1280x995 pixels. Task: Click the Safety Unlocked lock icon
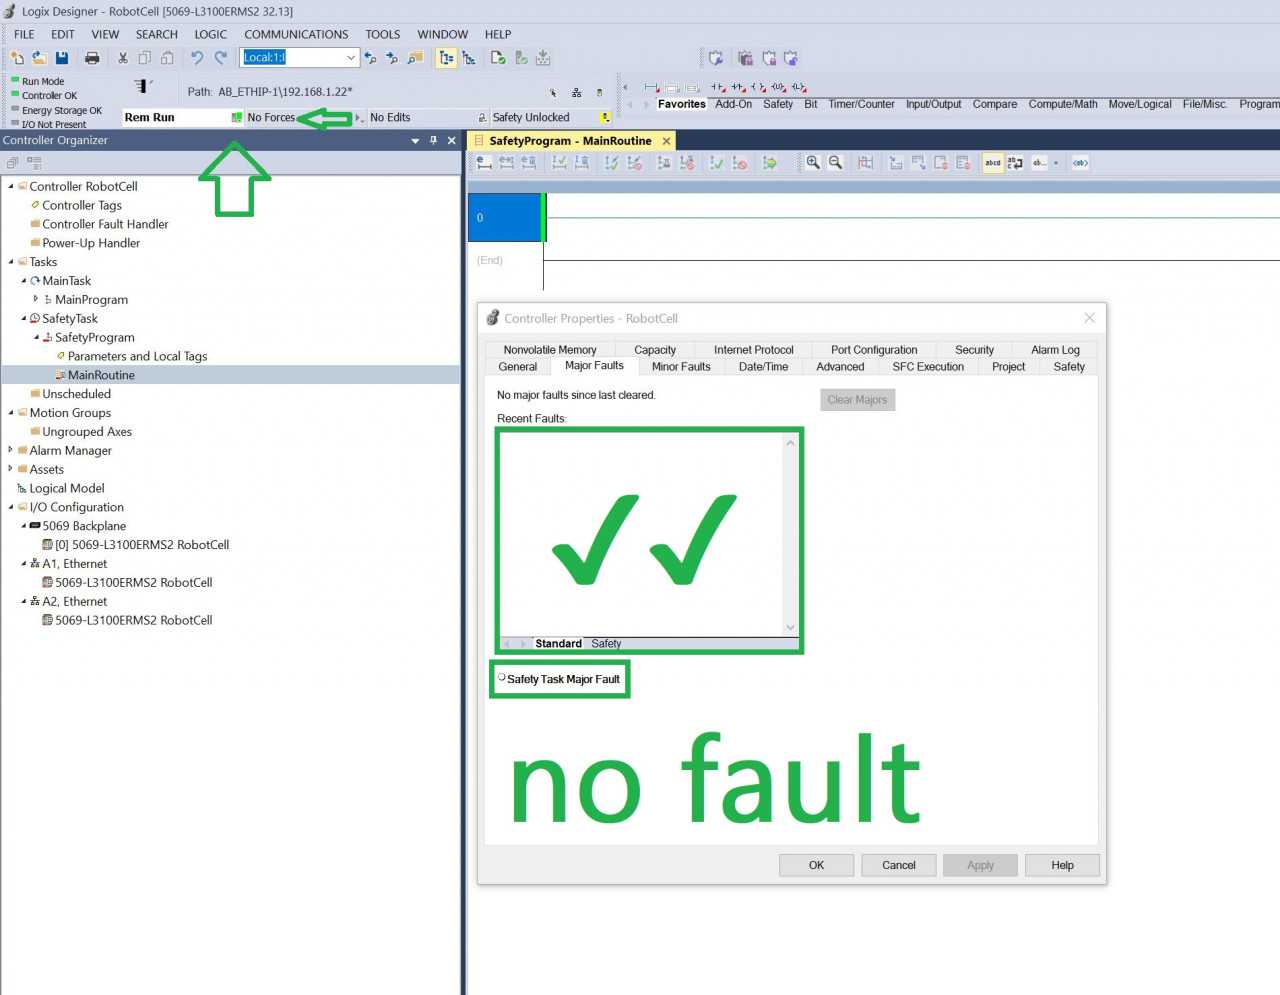pyautogui.click(x=483, y=118)
